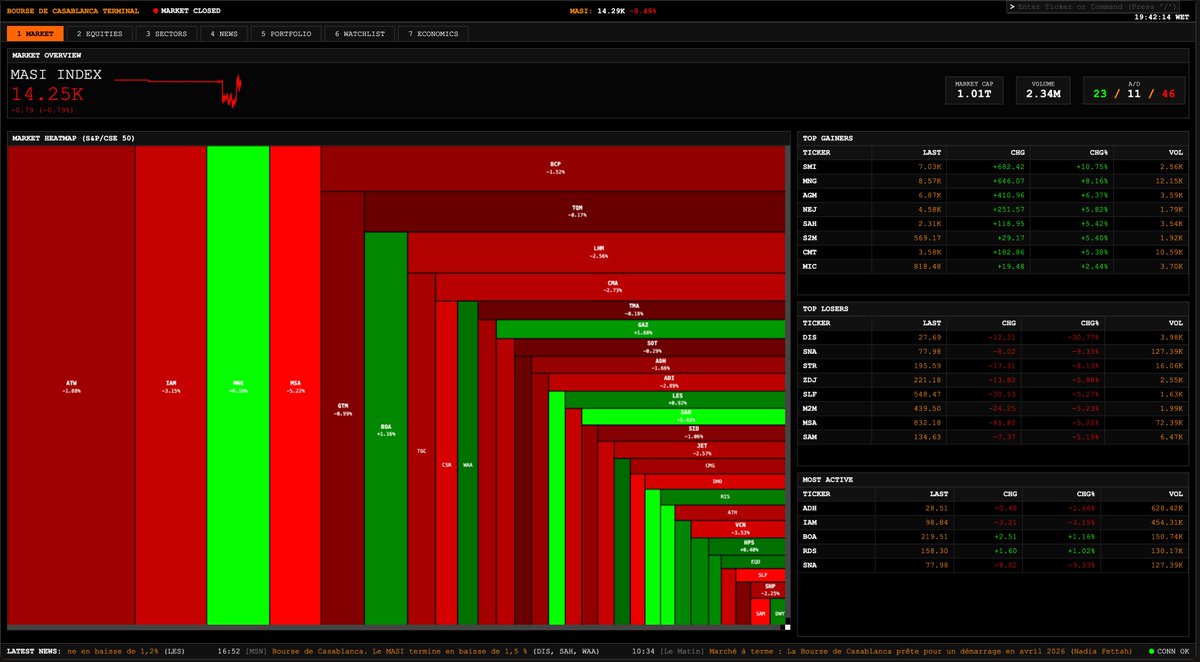The image size is (1200, 662).
Task: Select the GAZ heatmap tile
Action: pyautogui.click(x=642, y=329)
